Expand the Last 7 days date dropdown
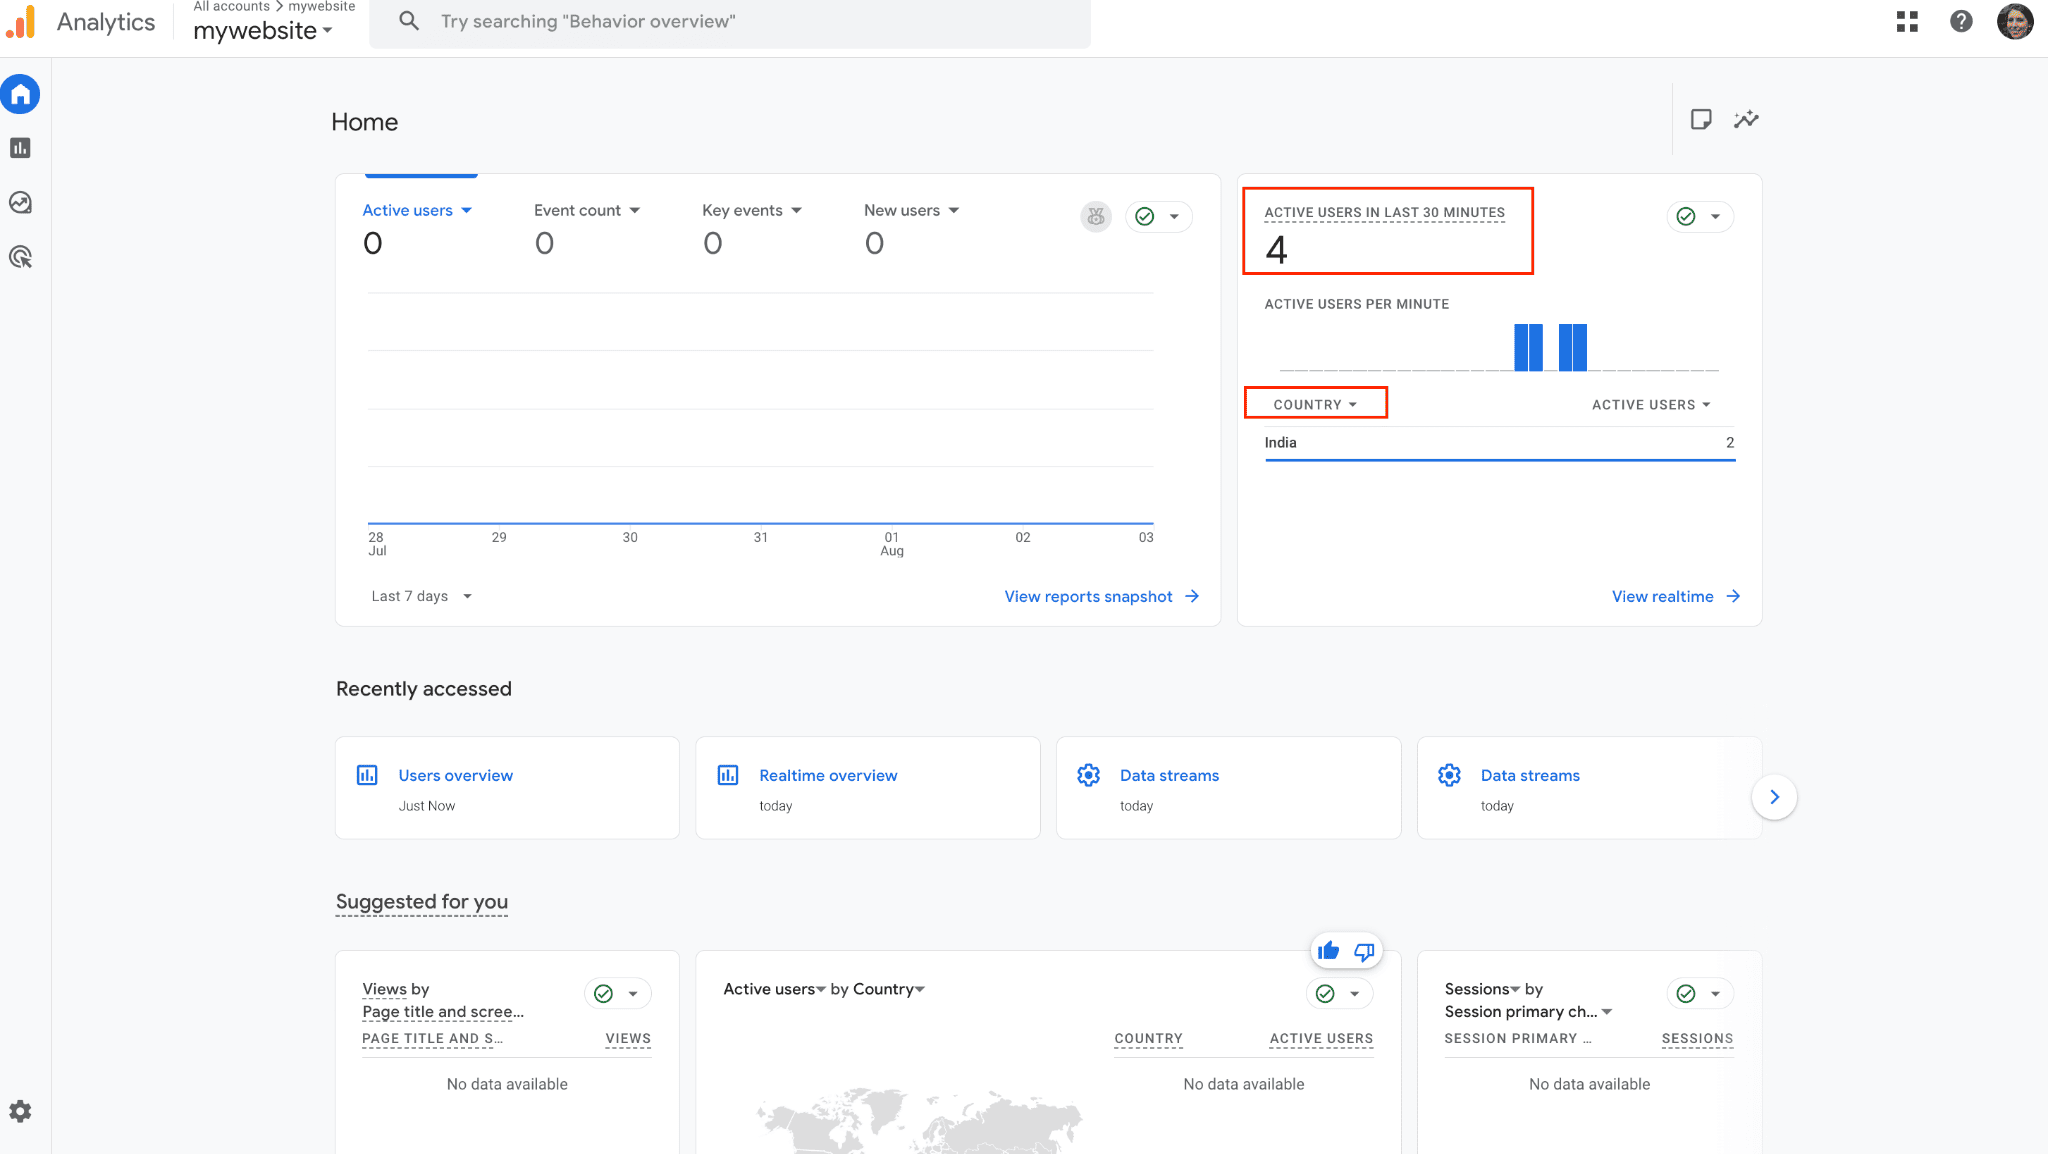The image size is (2048, 1154). pos(421,596)
